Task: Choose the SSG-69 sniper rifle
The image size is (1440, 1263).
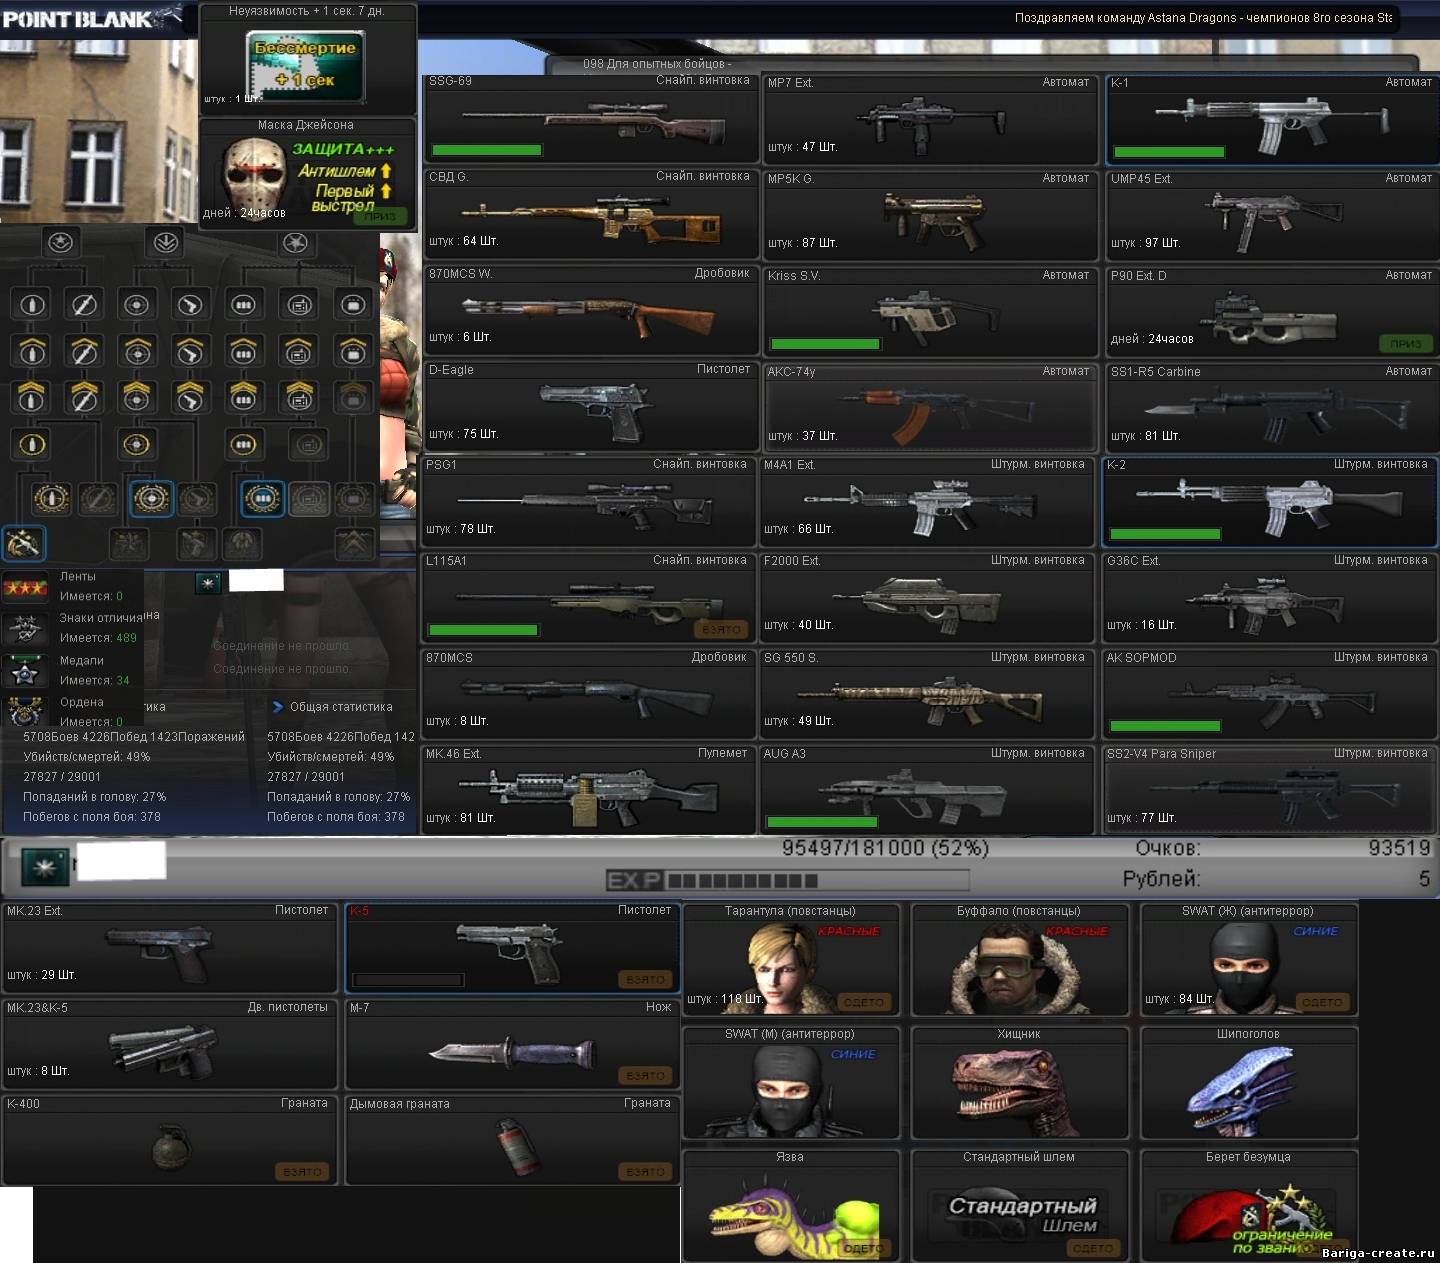Action: click(x=590, y=120)
